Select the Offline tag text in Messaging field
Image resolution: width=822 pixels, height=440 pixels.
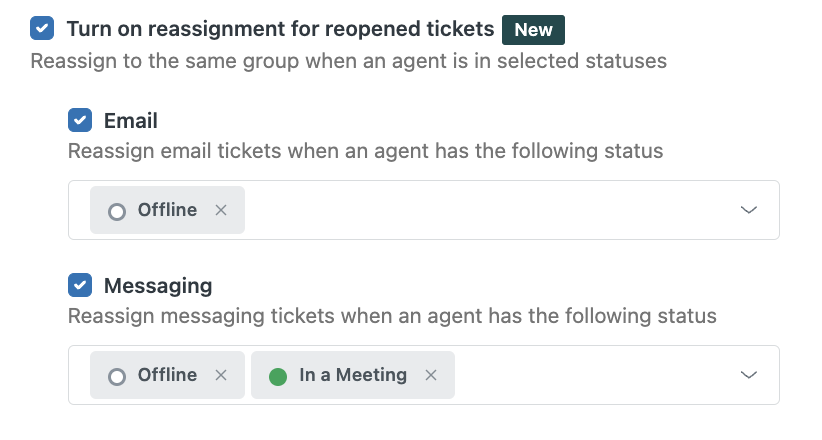167,375
